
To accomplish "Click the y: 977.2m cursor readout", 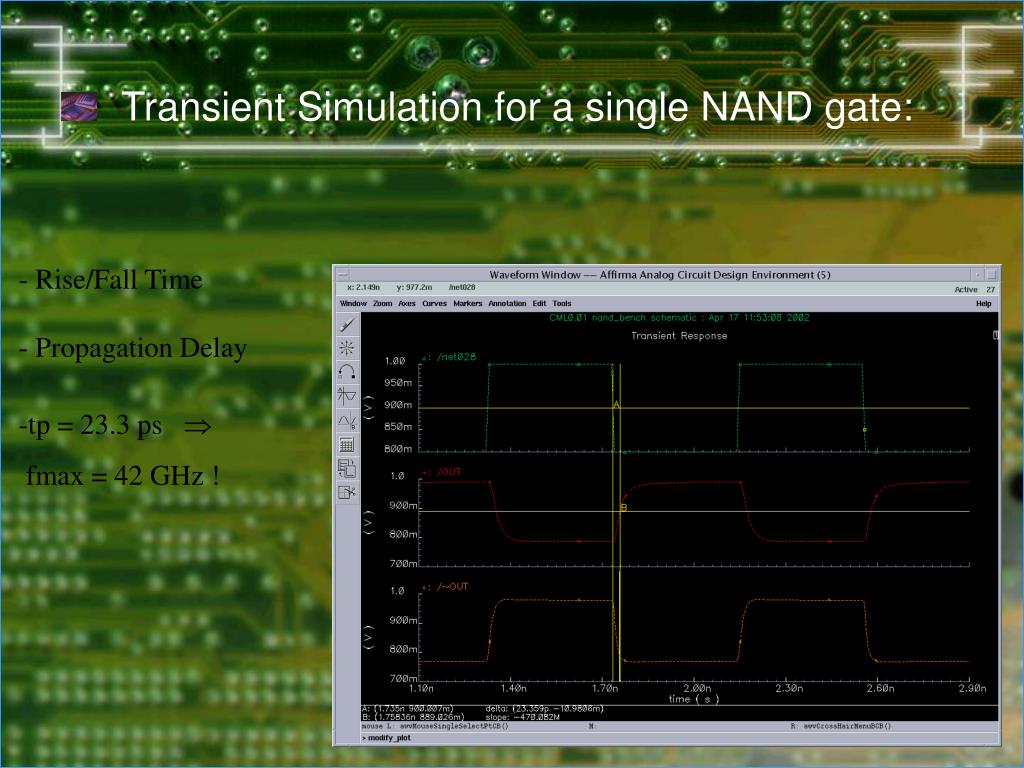I will (x=414, y=287).
